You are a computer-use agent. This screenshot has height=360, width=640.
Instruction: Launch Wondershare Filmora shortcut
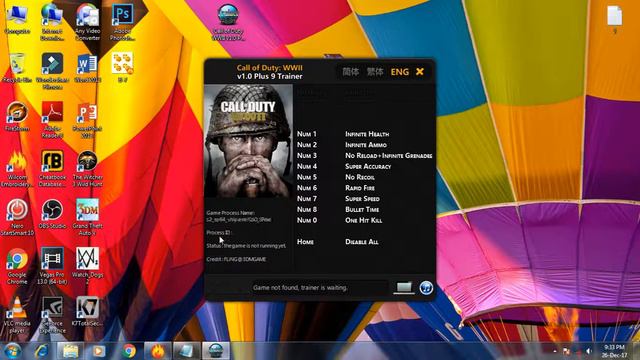pyautogui.click(x=52, y=71)
